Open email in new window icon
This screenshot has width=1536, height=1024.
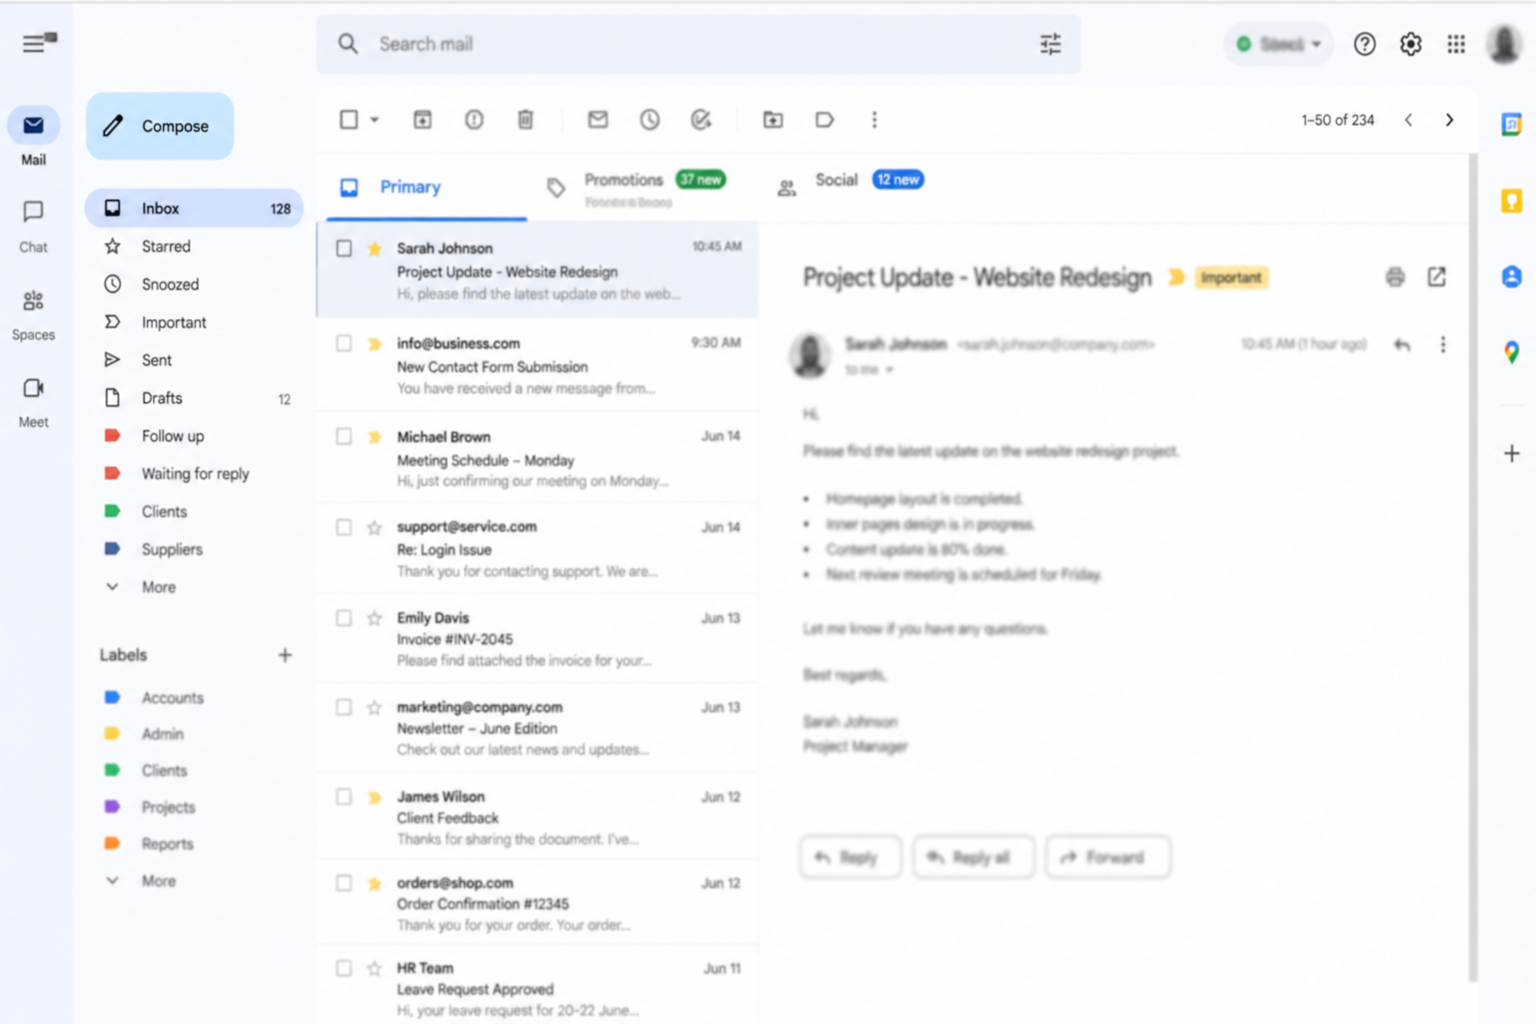click(x=1436, y=277)
